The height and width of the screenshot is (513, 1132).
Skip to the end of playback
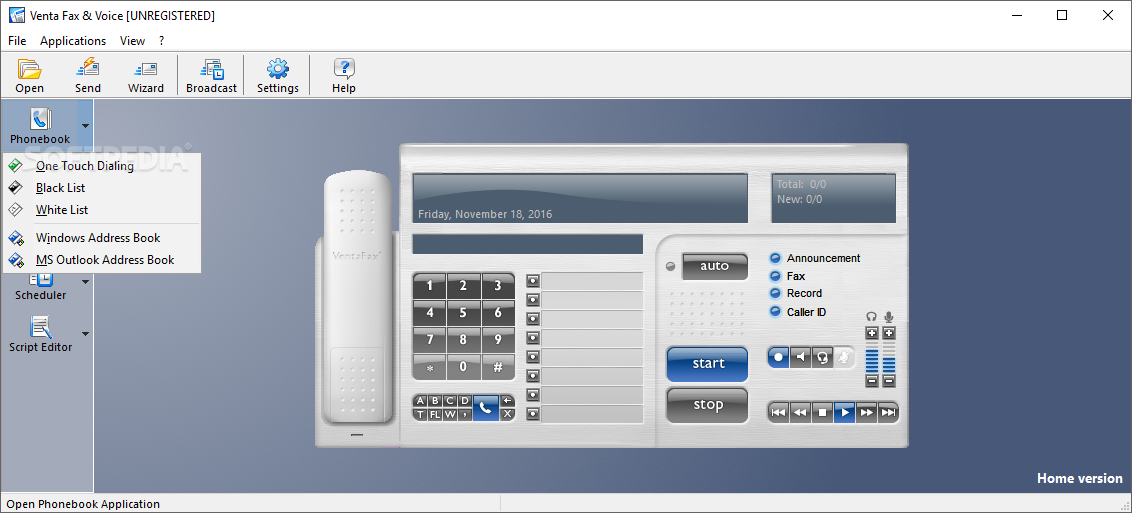coord(889,412)
